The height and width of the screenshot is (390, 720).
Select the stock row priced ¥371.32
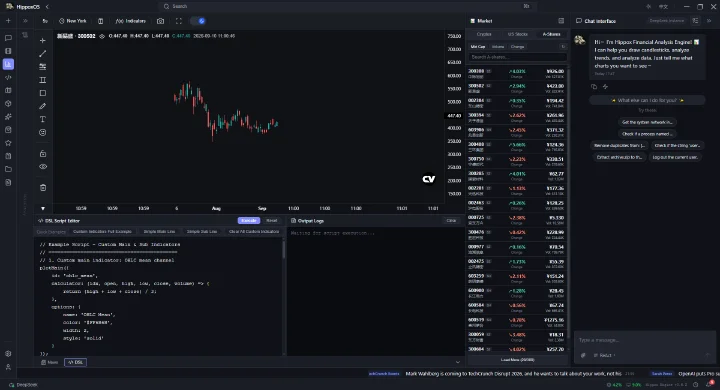[516, 132]
